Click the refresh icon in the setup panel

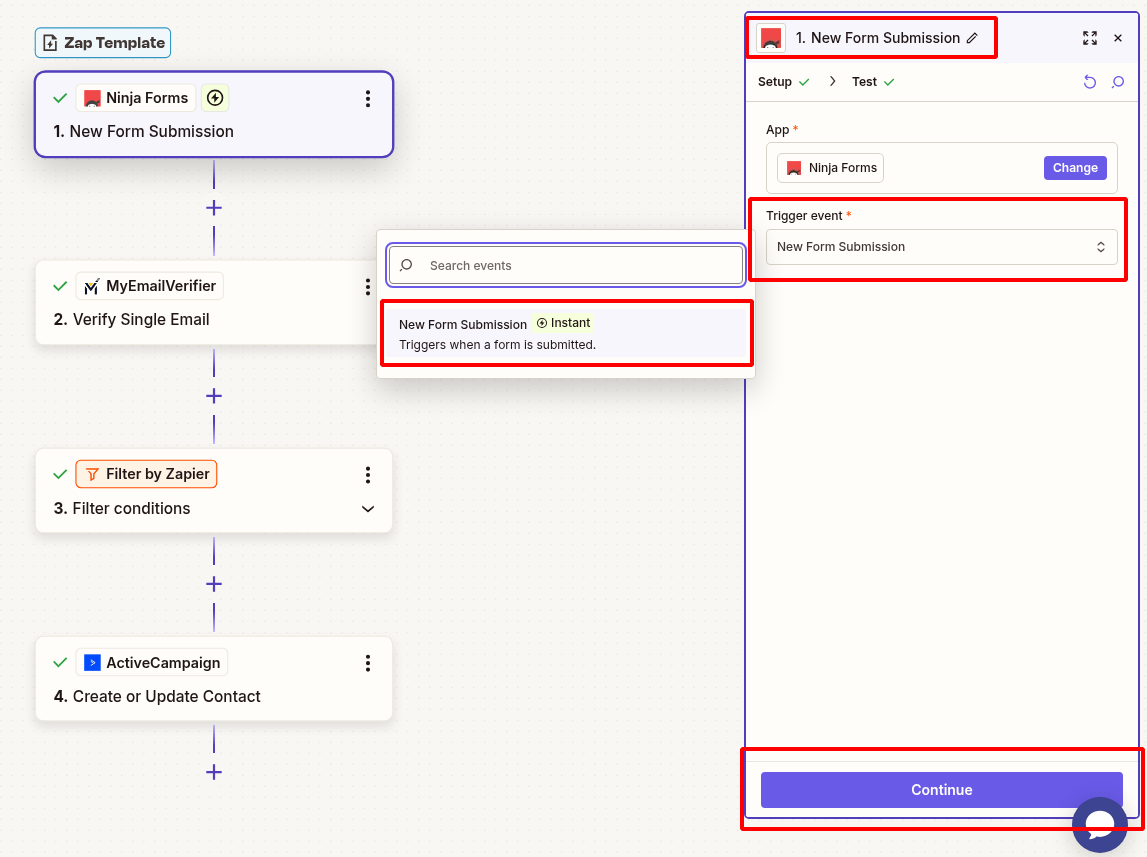coord(1090,82)
